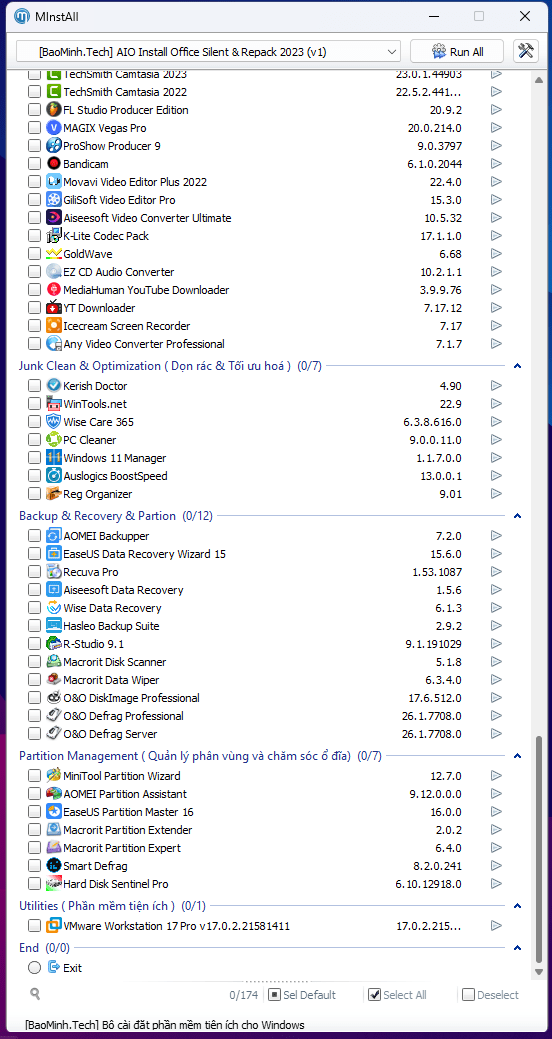The width and height of the screenshot is (552, 1039).
Task: Collapse the Partition Management group arrow
Action: [x=518, y=755]
